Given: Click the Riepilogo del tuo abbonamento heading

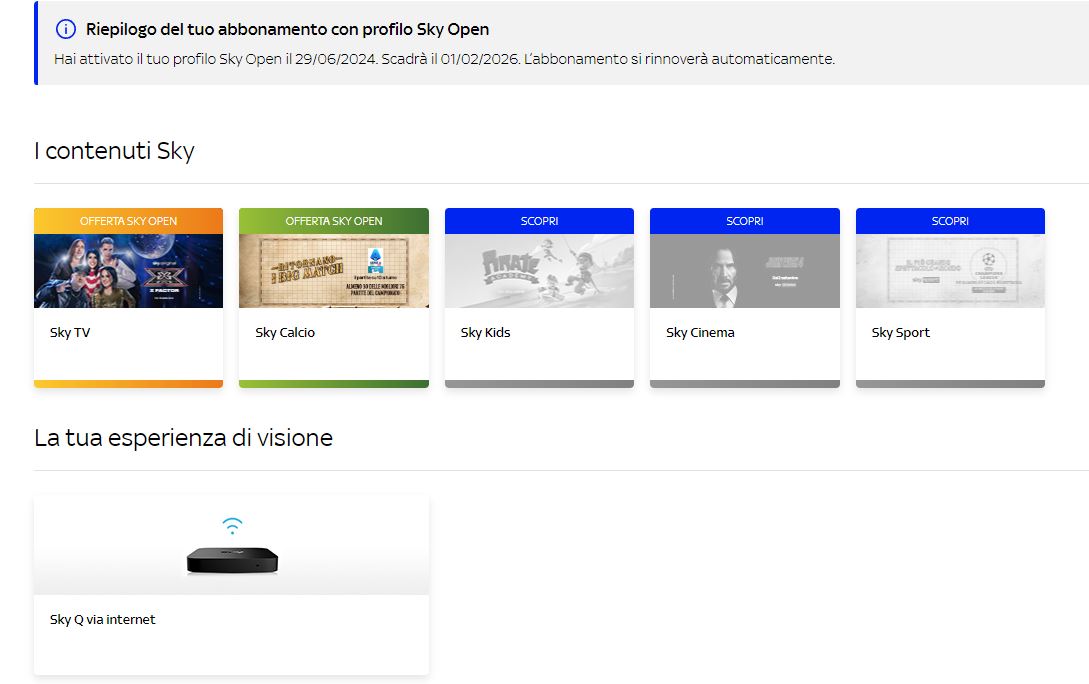Looking at the screenshot, I should (288, 29).
